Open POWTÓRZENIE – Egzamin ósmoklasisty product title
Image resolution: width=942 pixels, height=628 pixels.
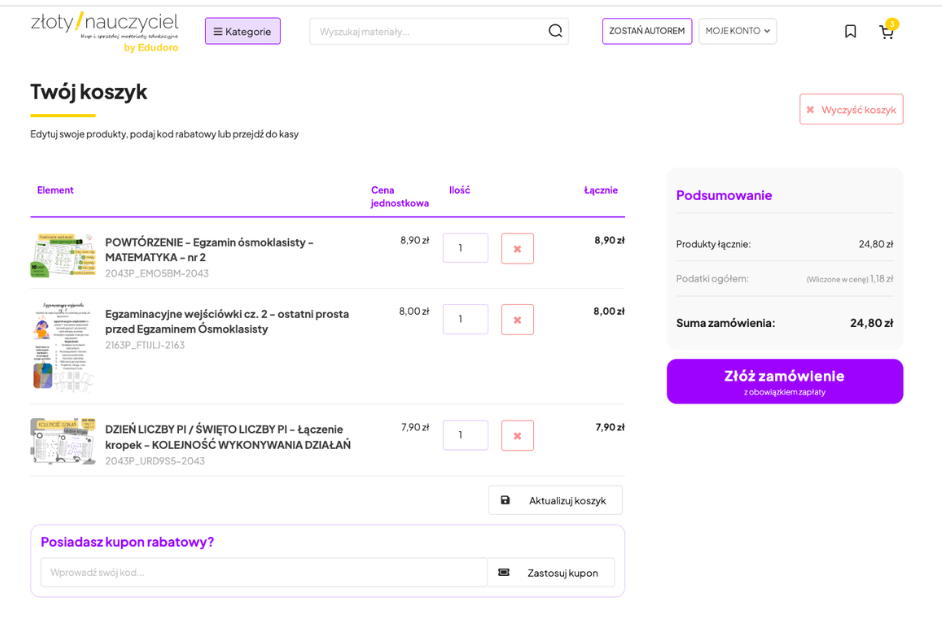tap(209, 249)
